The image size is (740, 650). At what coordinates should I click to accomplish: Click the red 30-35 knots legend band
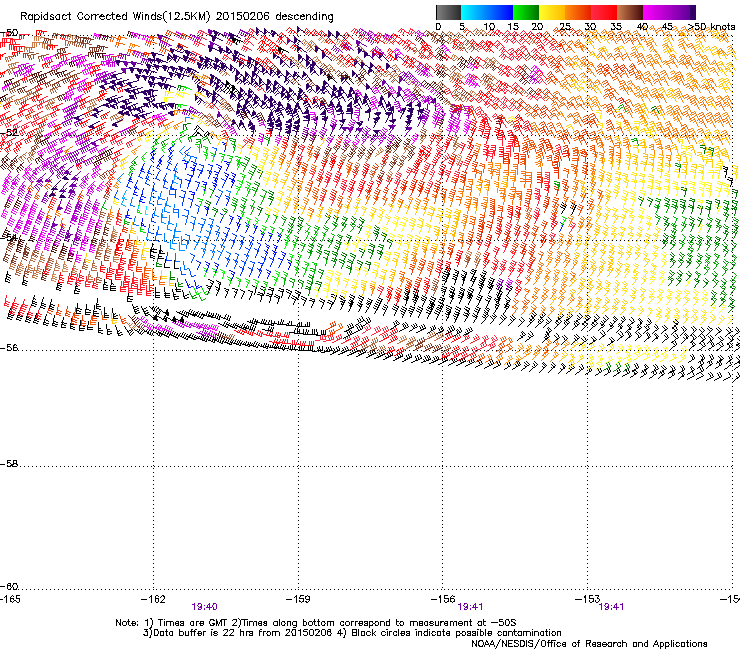pyautogui.click(x=604, y=12)
